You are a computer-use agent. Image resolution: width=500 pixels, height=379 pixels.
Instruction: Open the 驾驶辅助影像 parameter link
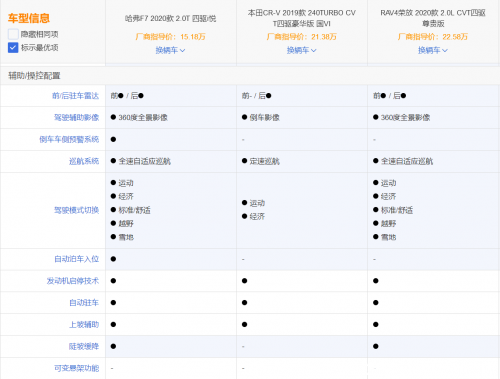pos(76,118)
